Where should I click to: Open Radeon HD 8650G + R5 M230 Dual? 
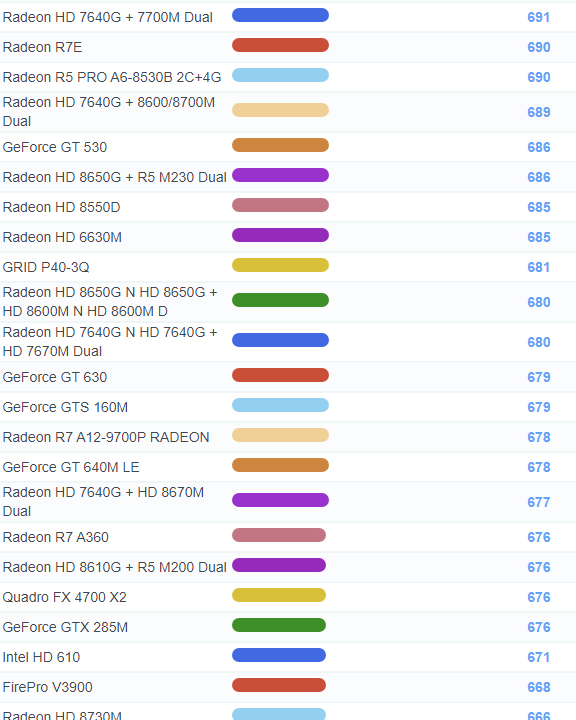(x=115, y=177)
